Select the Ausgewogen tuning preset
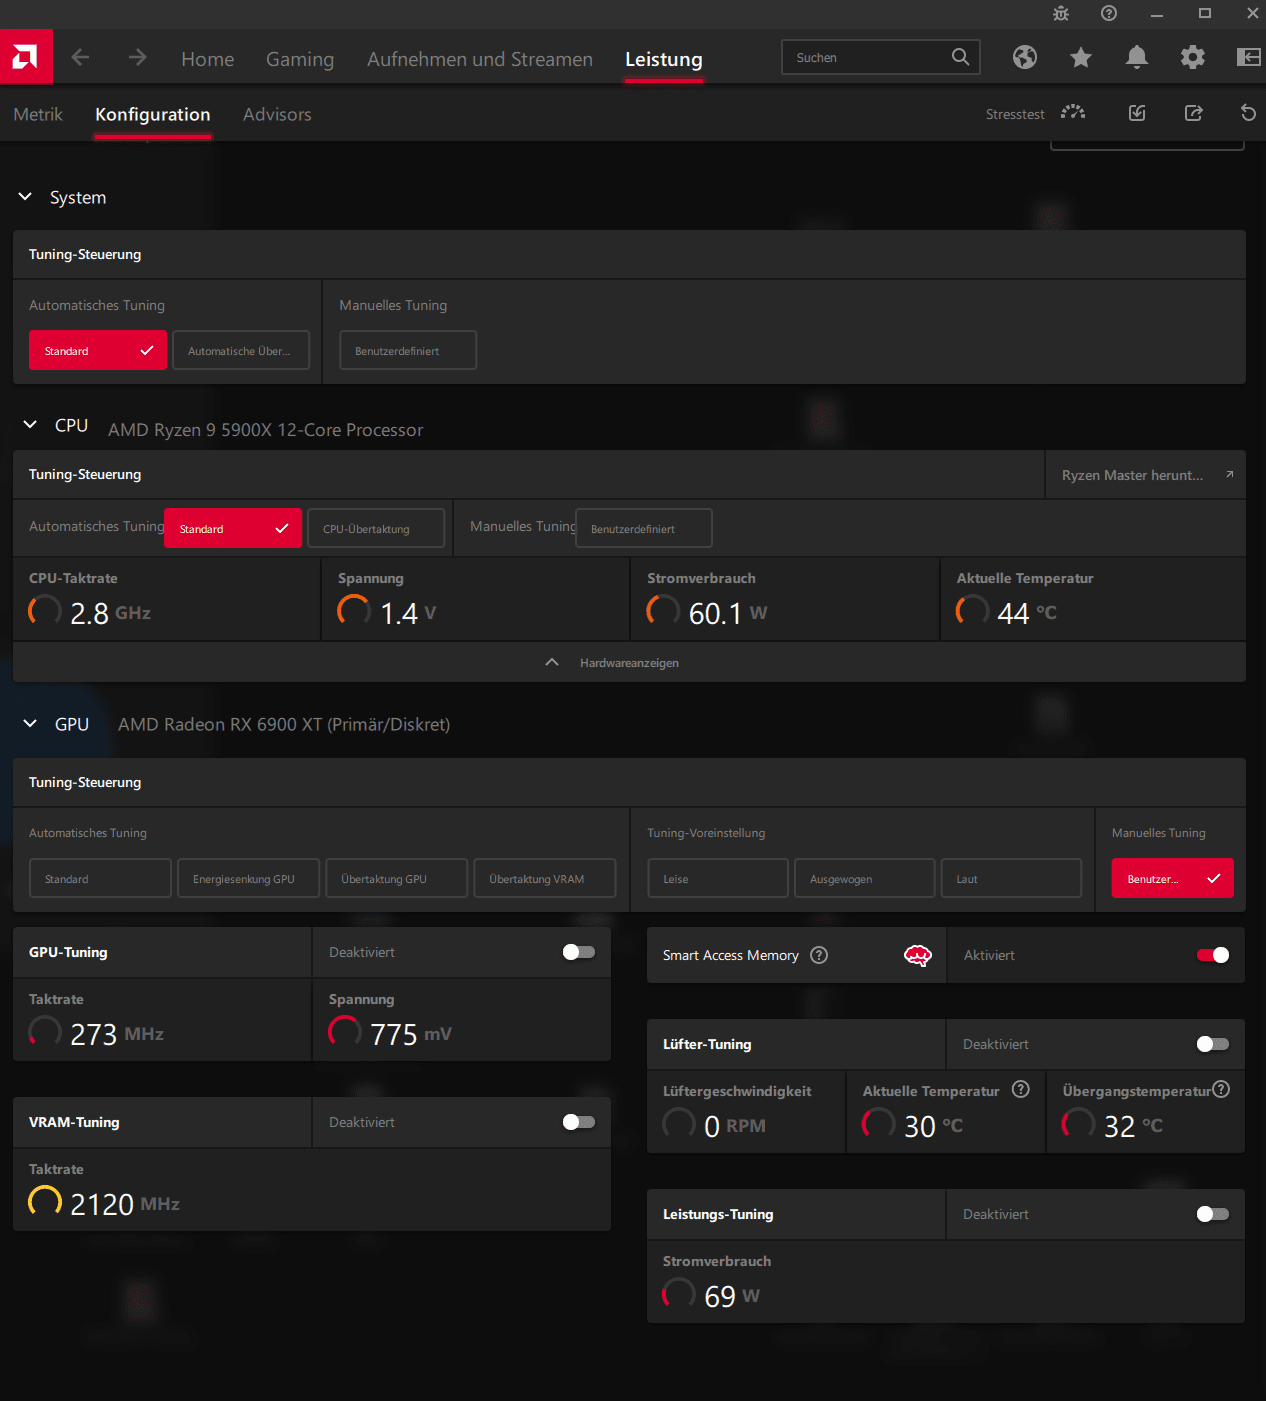Screen dimensions: 1266x1401 (x=865, y=879)
